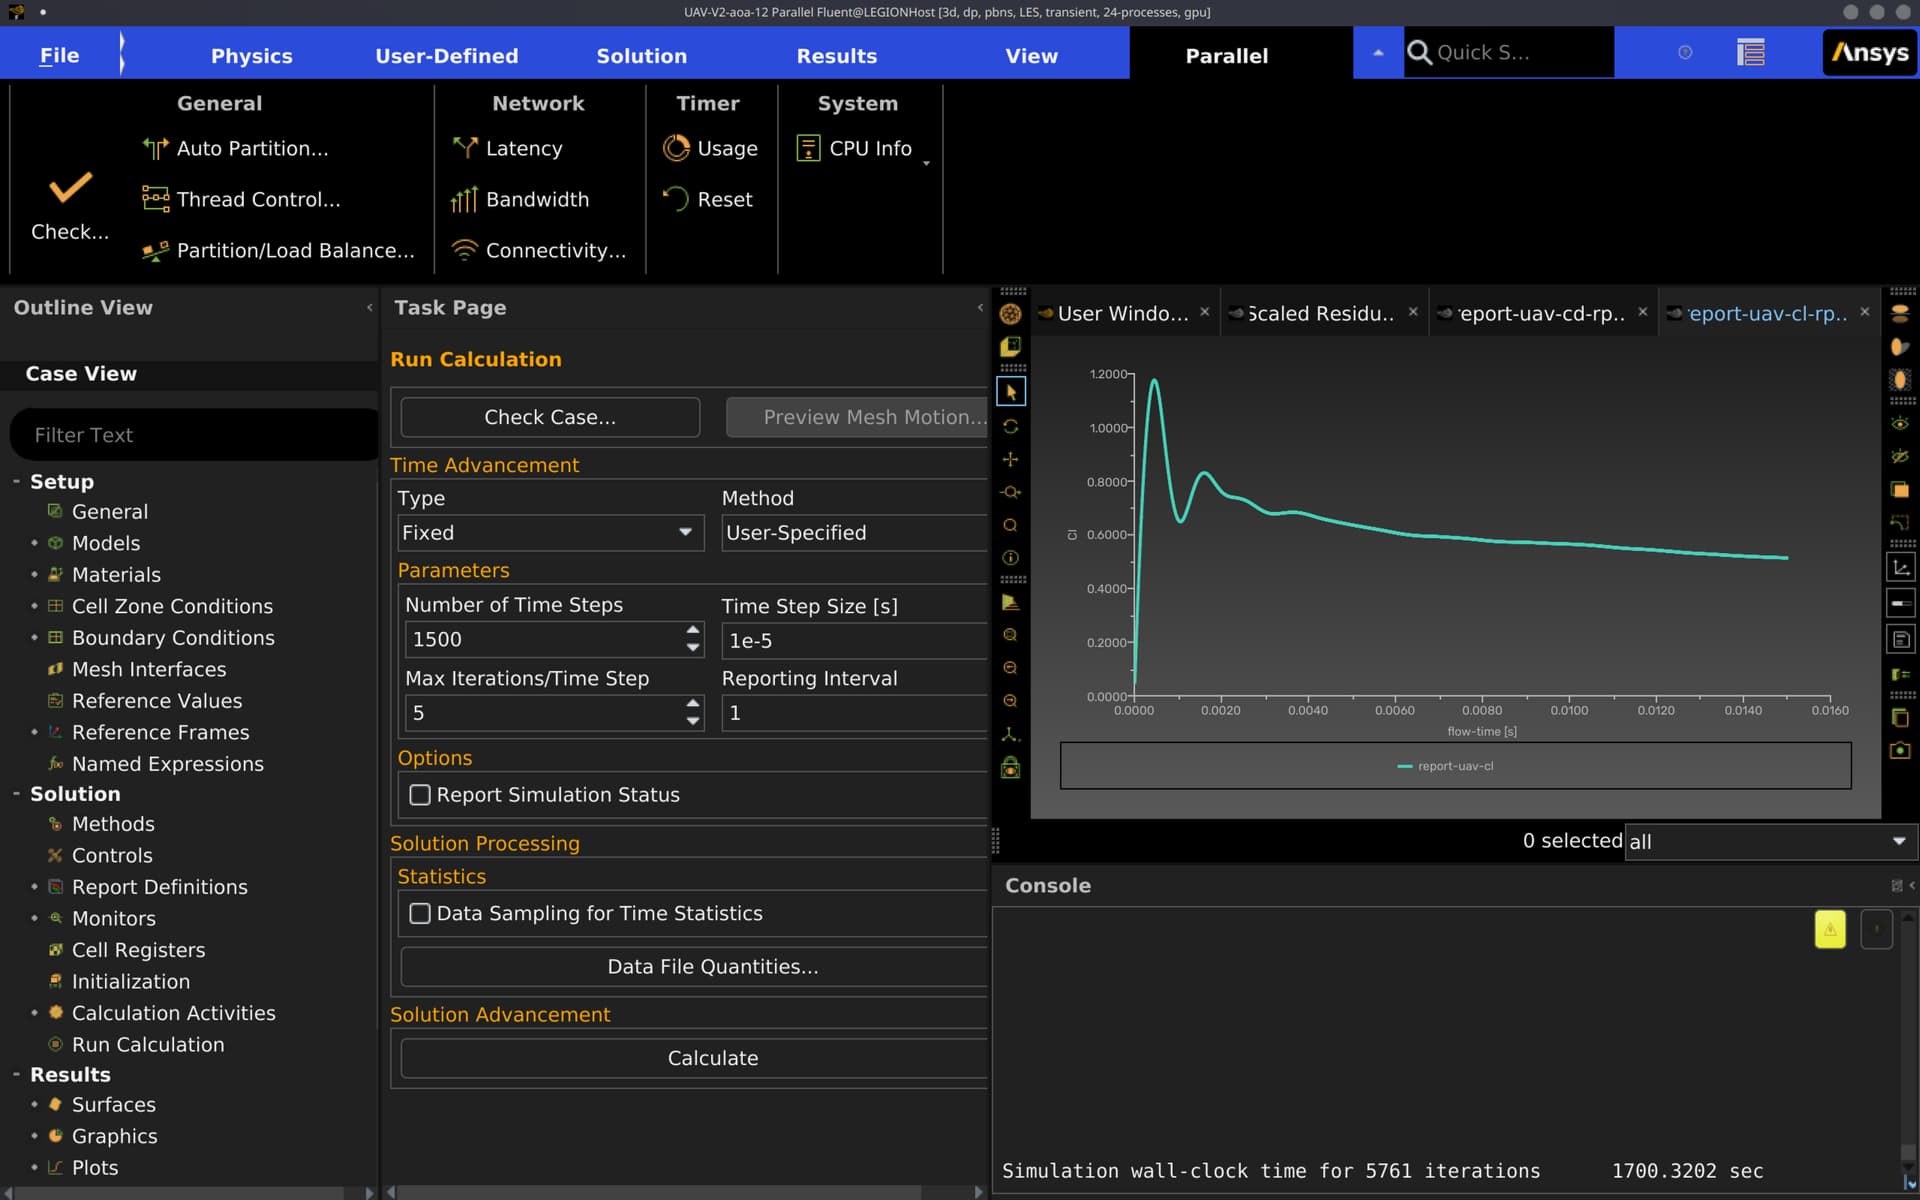
Task: Enable Data Sampling for Time Statistics
Action: pyautogui.click(x=420, y=913)
